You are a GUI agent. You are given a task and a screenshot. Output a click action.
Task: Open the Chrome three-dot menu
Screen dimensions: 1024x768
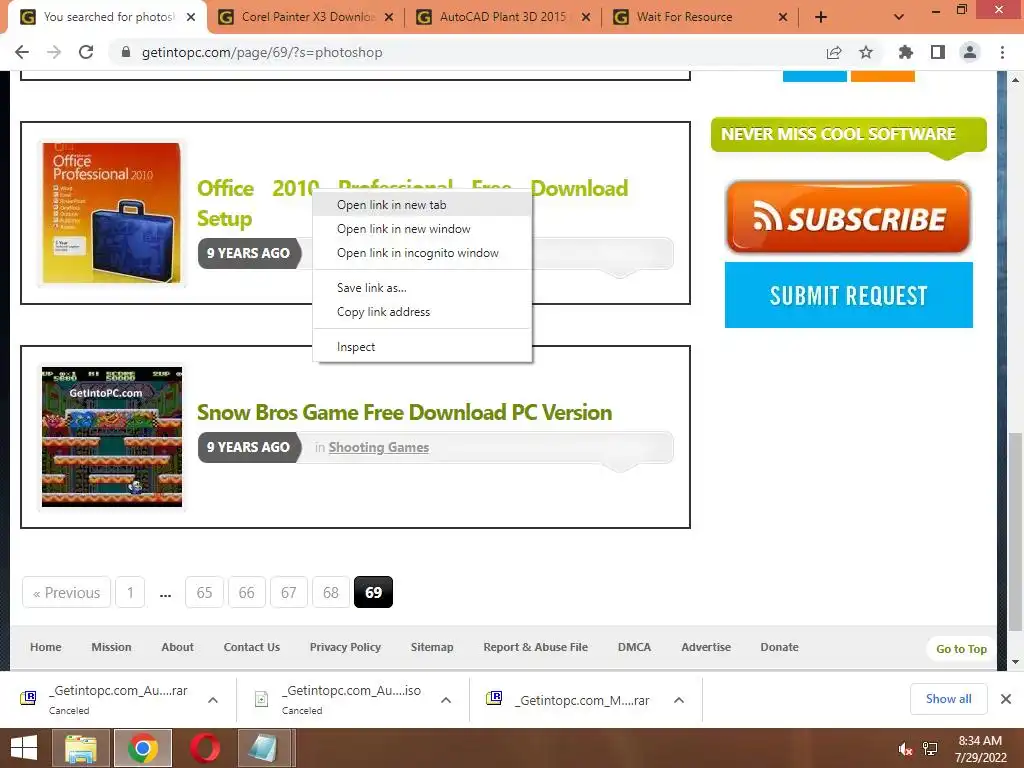click(1002, 52)
